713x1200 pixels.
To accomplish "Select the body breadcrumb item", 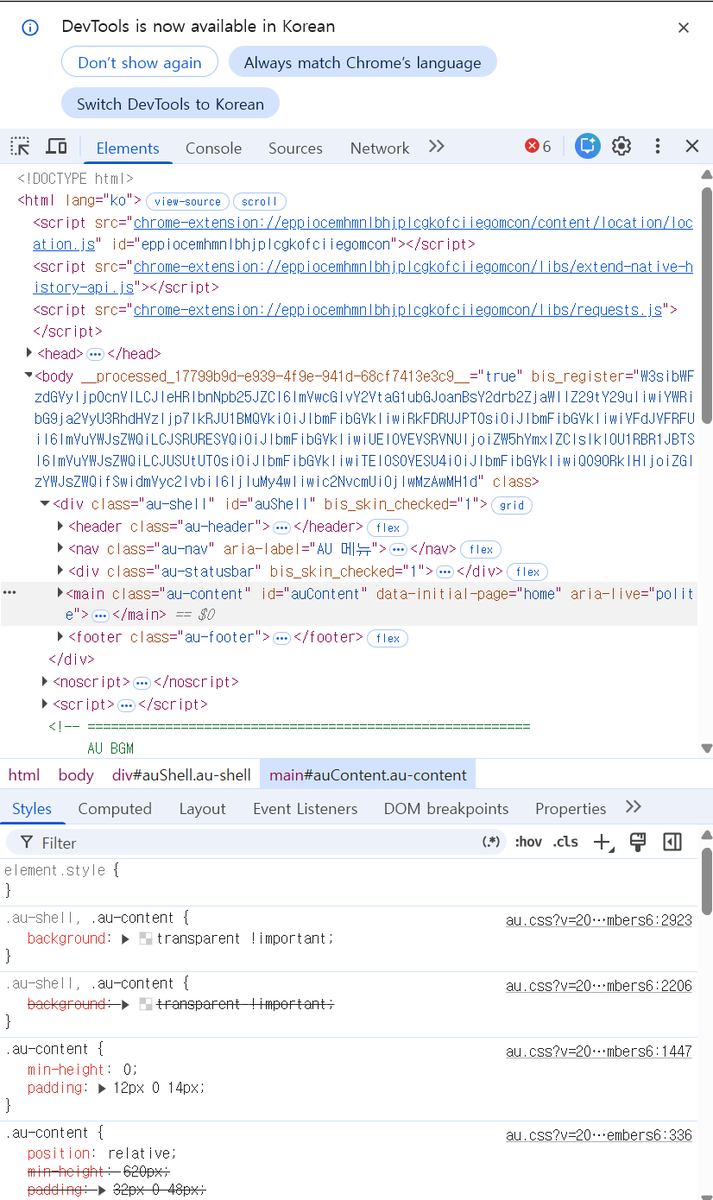I will tap(76, 775).
